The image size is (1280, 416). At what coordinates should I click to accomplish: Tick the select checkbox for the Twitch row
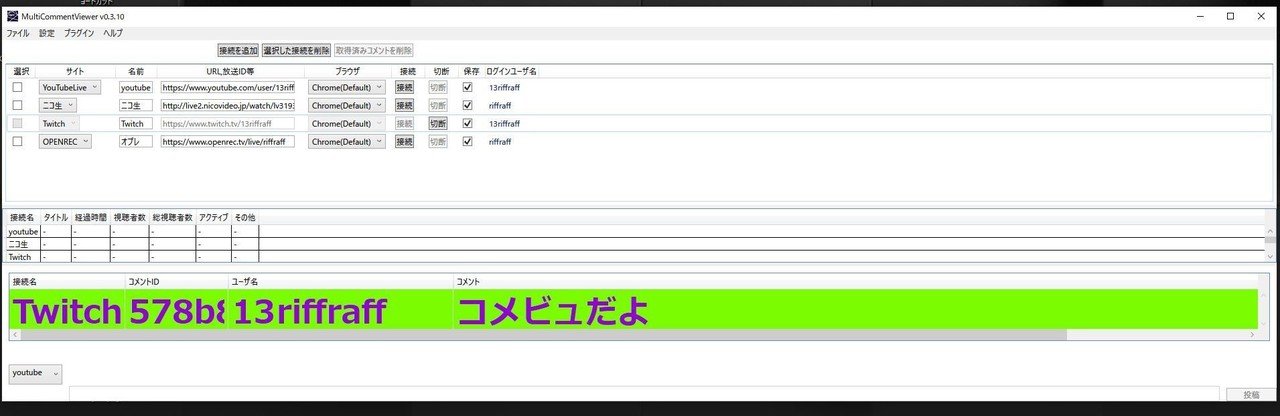[x=17, y=123]
